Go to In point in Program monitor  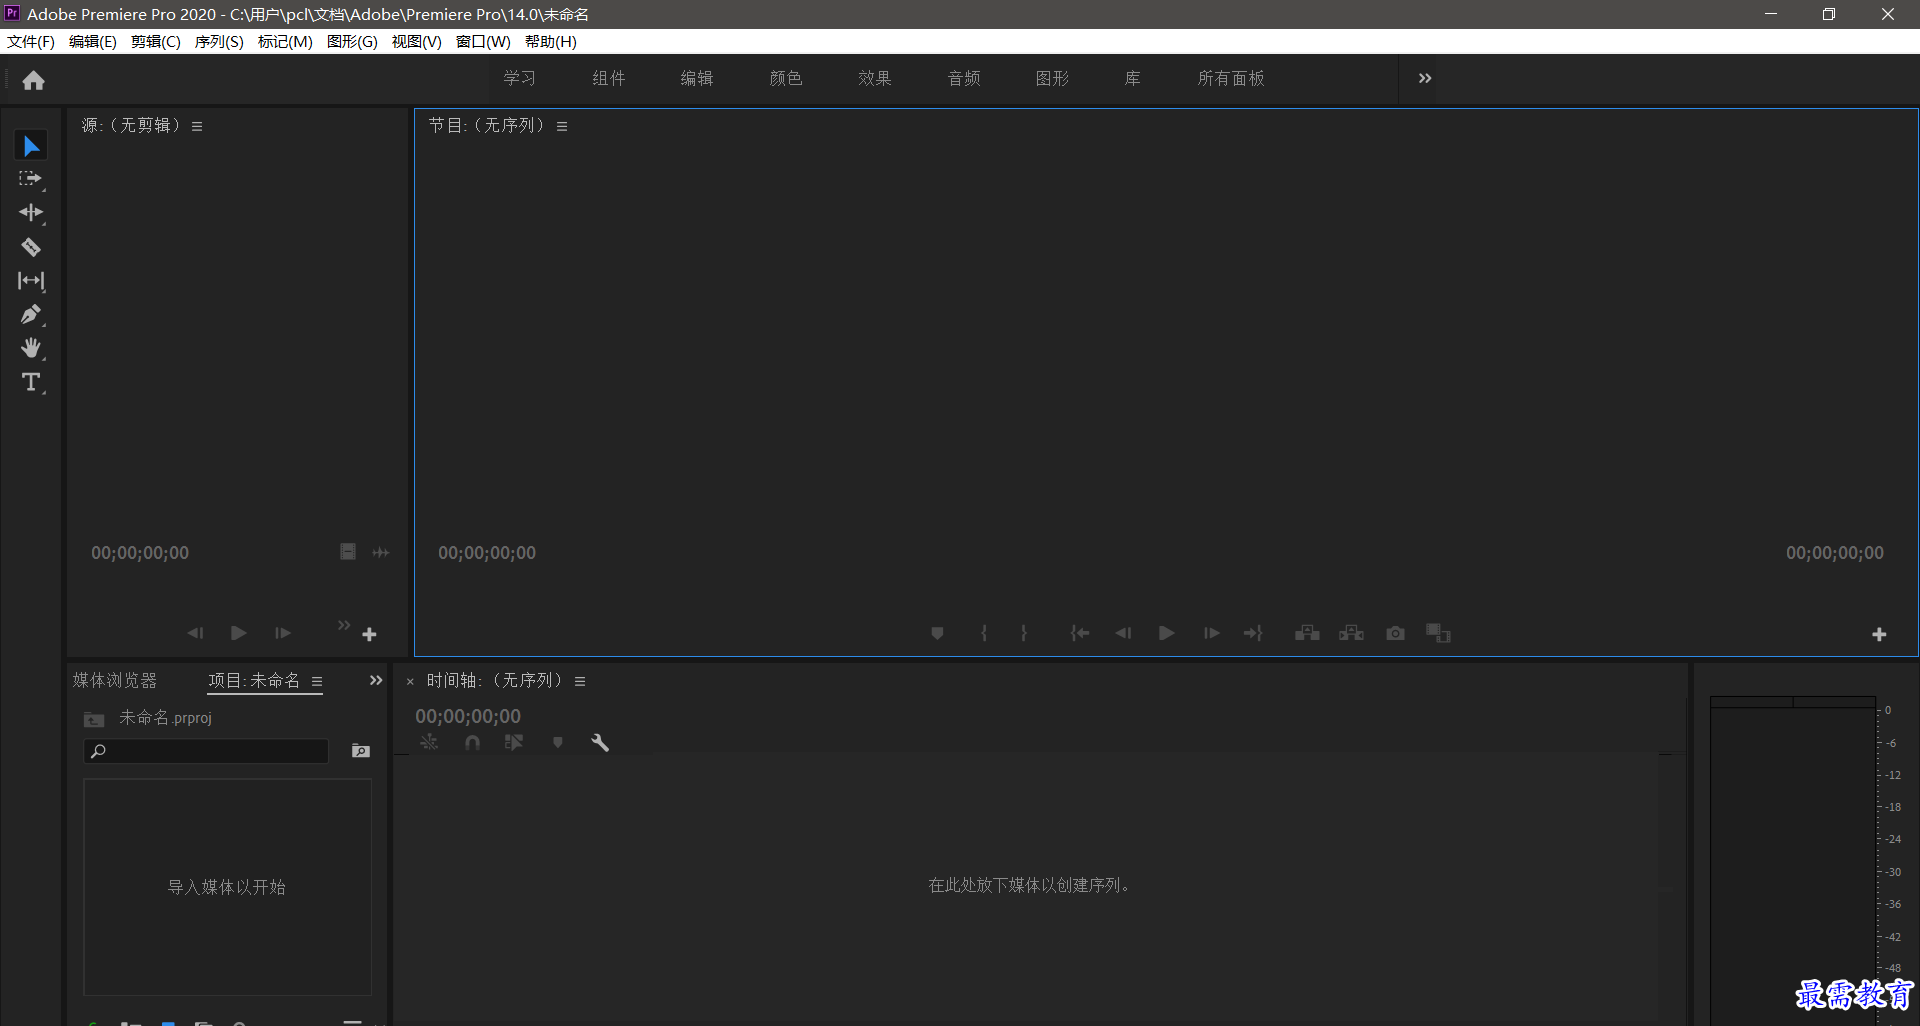pyautogui.click(x=1080, y=633)
